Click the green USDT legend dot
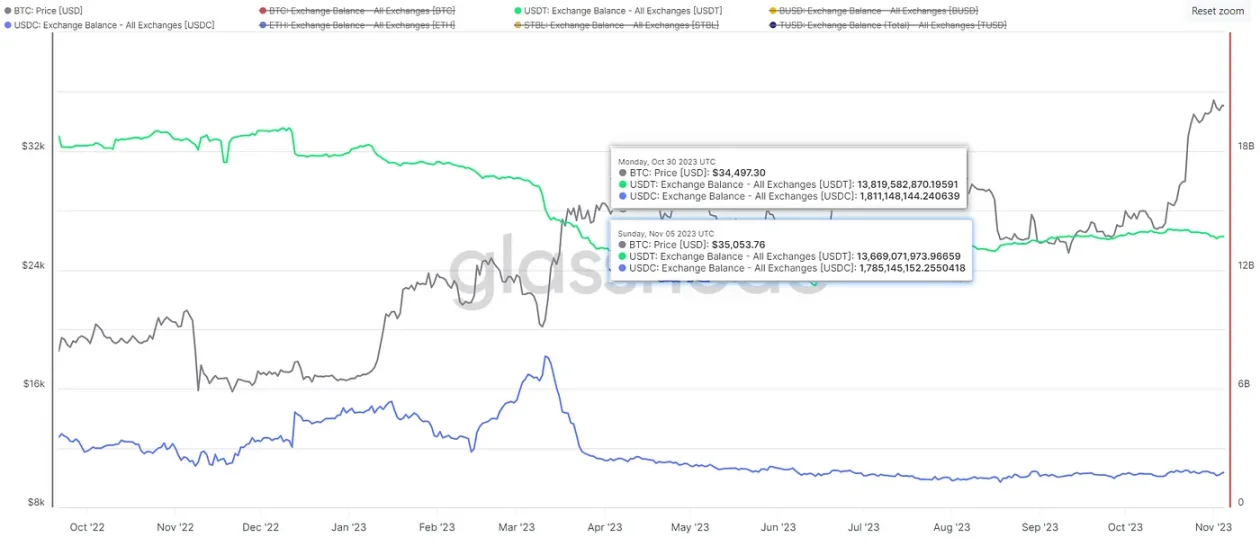Image resolution: width=1260 pixels, height=546 pixels. (517, 10)
